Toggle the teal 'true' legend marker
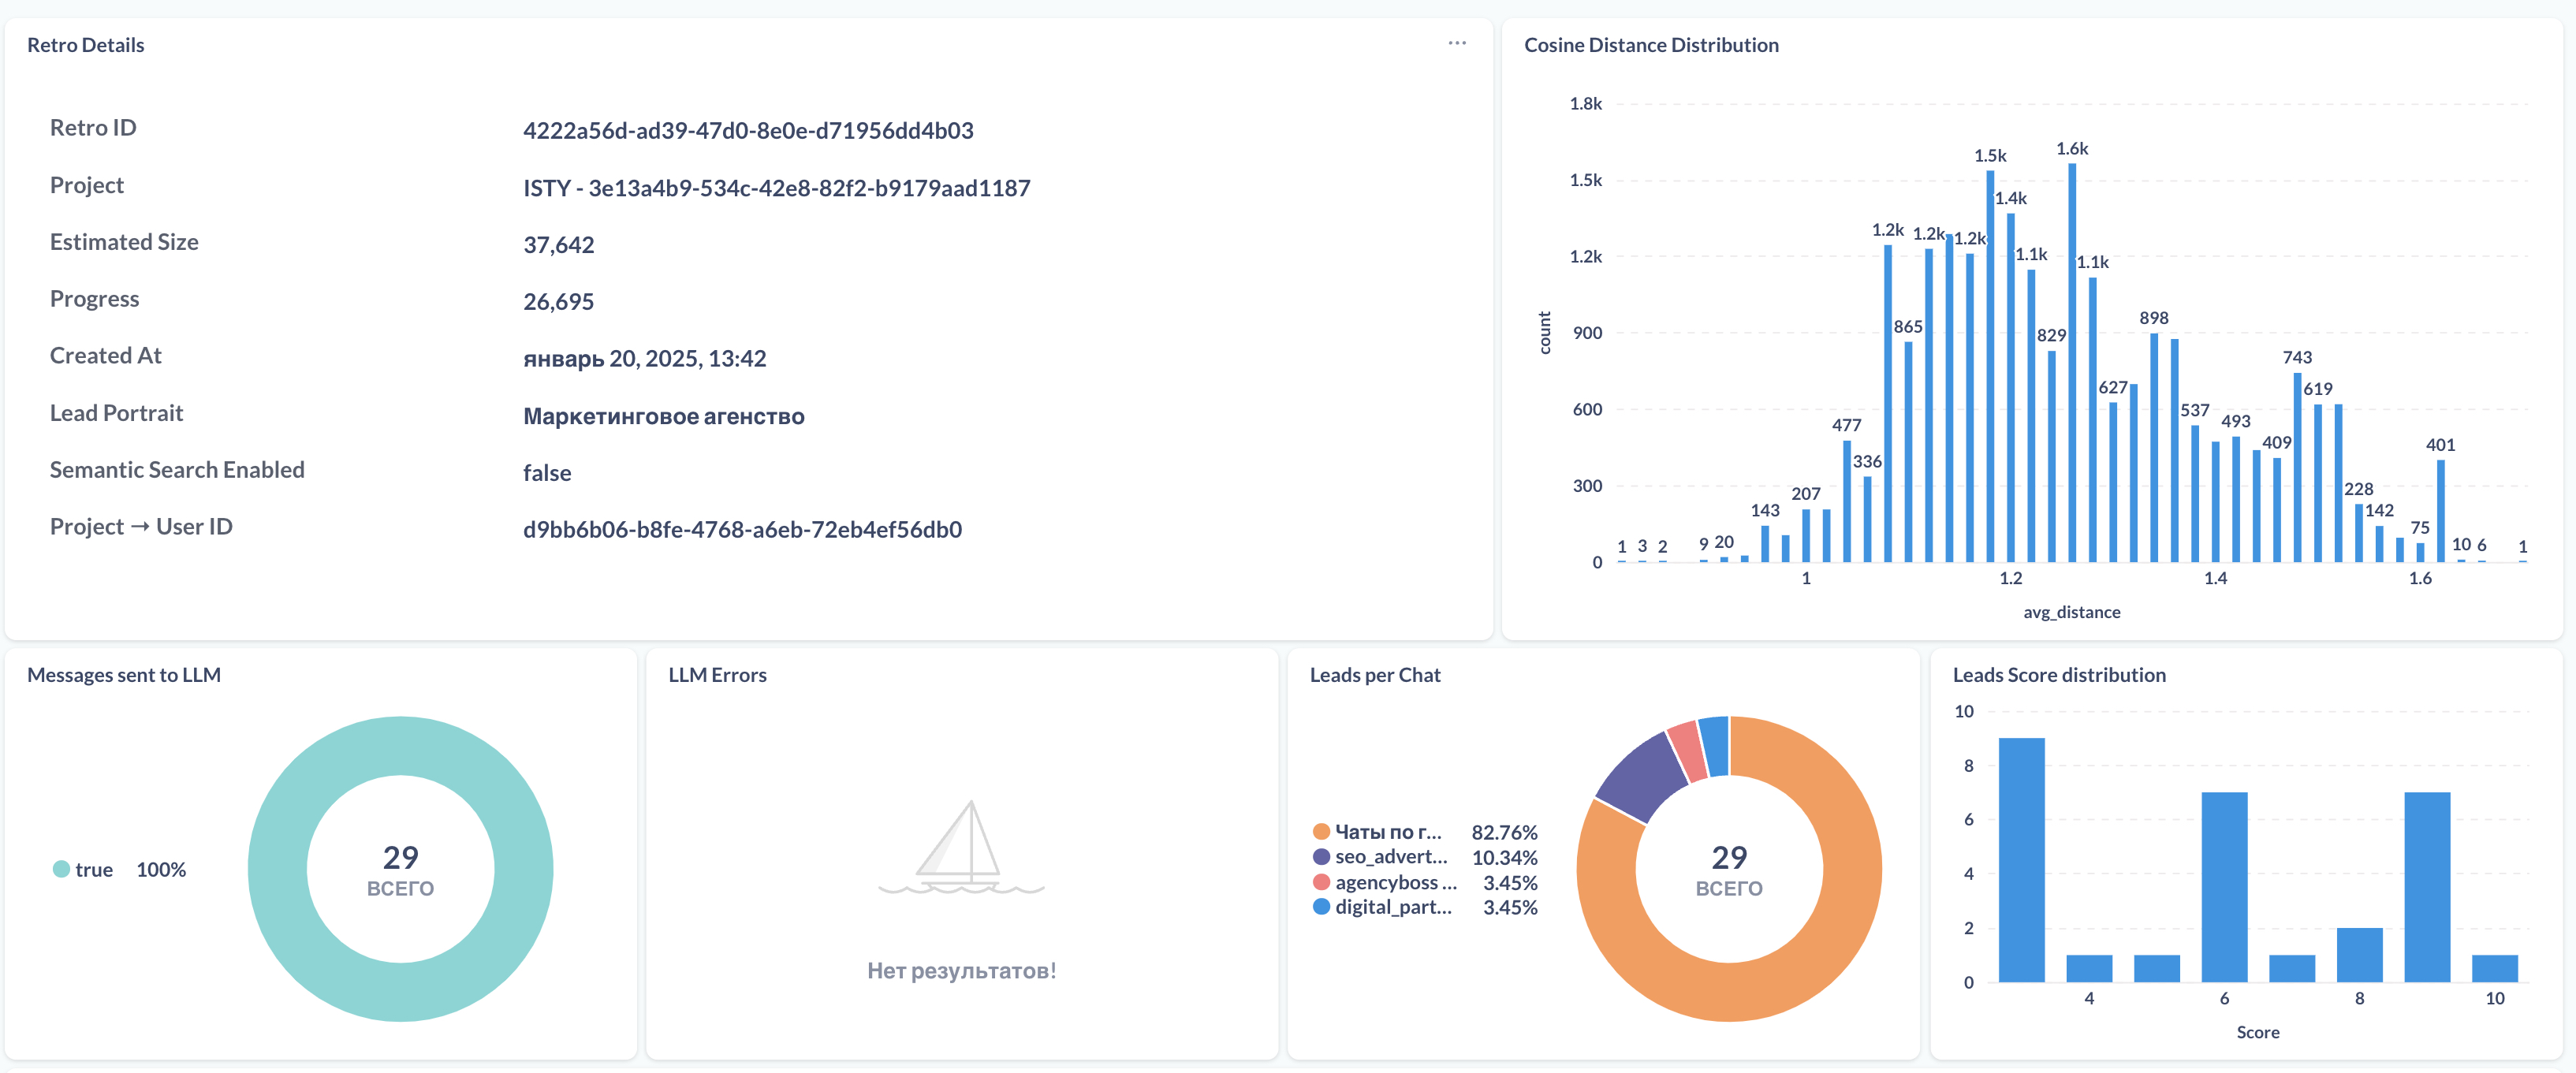This screenshot has height=1073, width=2576. 61,869
